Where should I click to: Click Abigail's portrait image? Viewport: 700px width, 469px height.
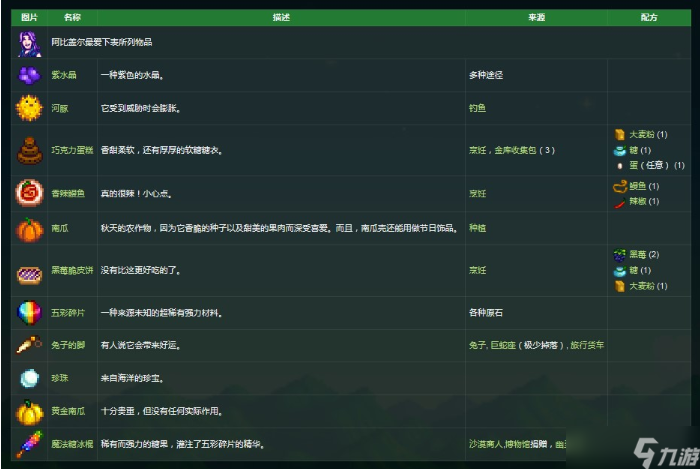coord(29,44)
